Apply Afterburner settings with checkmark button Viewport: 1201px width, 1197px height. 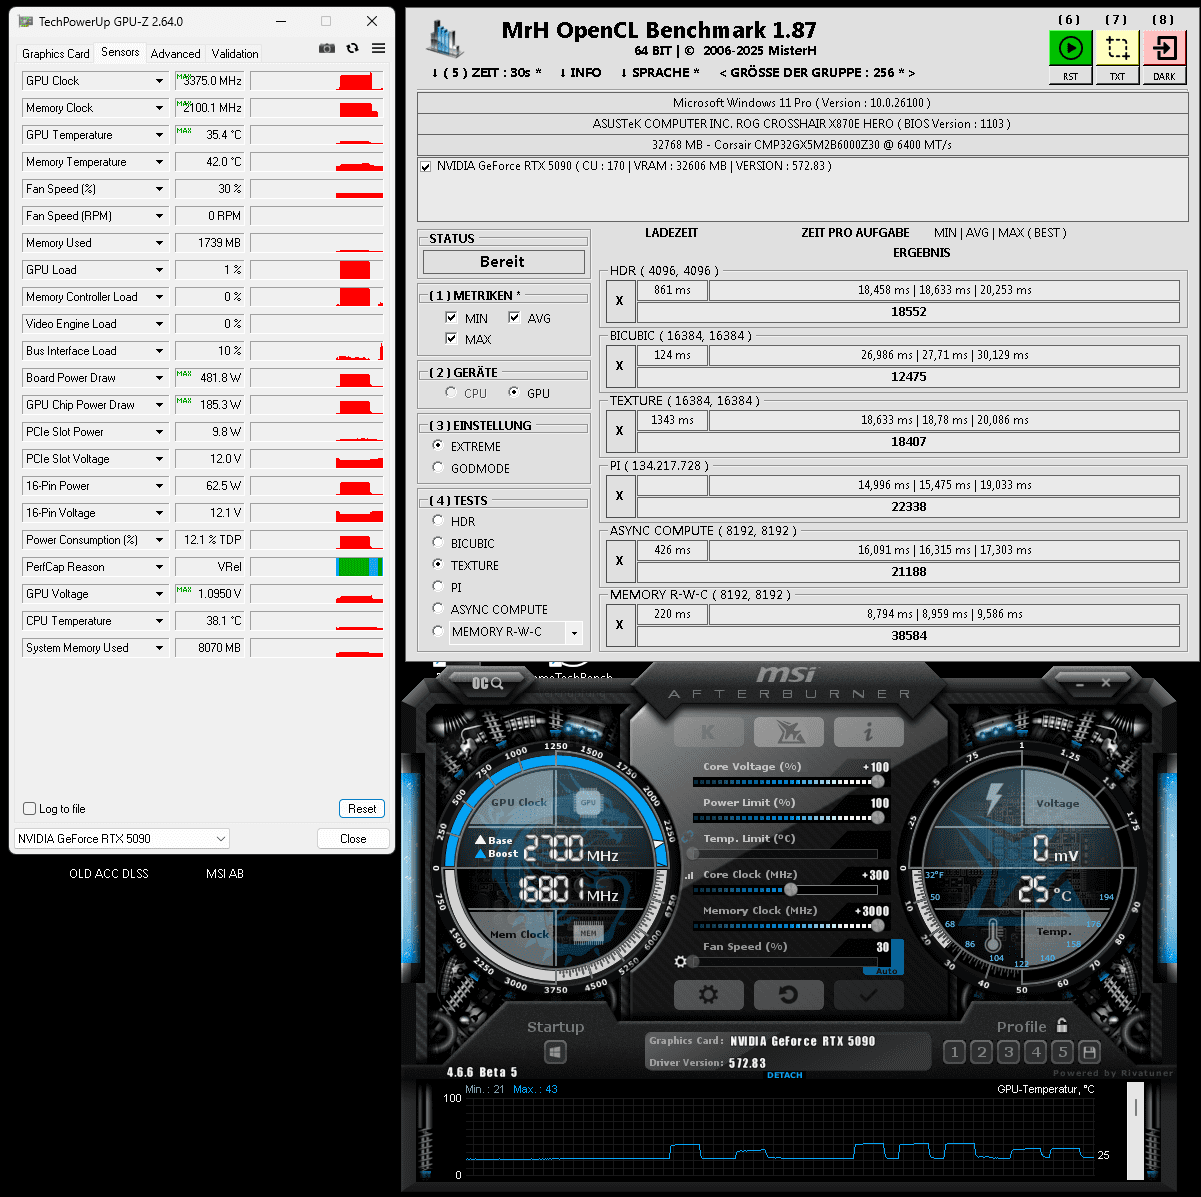tap(868, 995)
